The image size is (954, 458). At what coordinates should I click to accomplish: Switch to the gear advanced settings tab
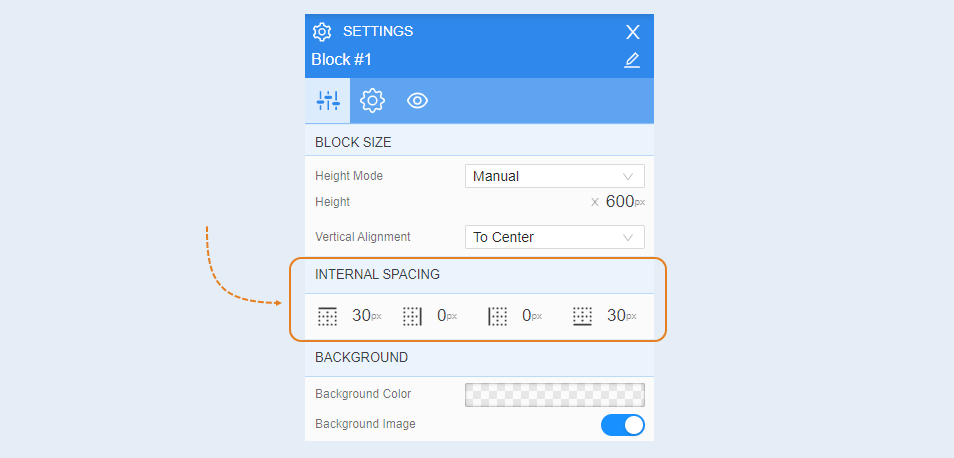pos(372,100)
